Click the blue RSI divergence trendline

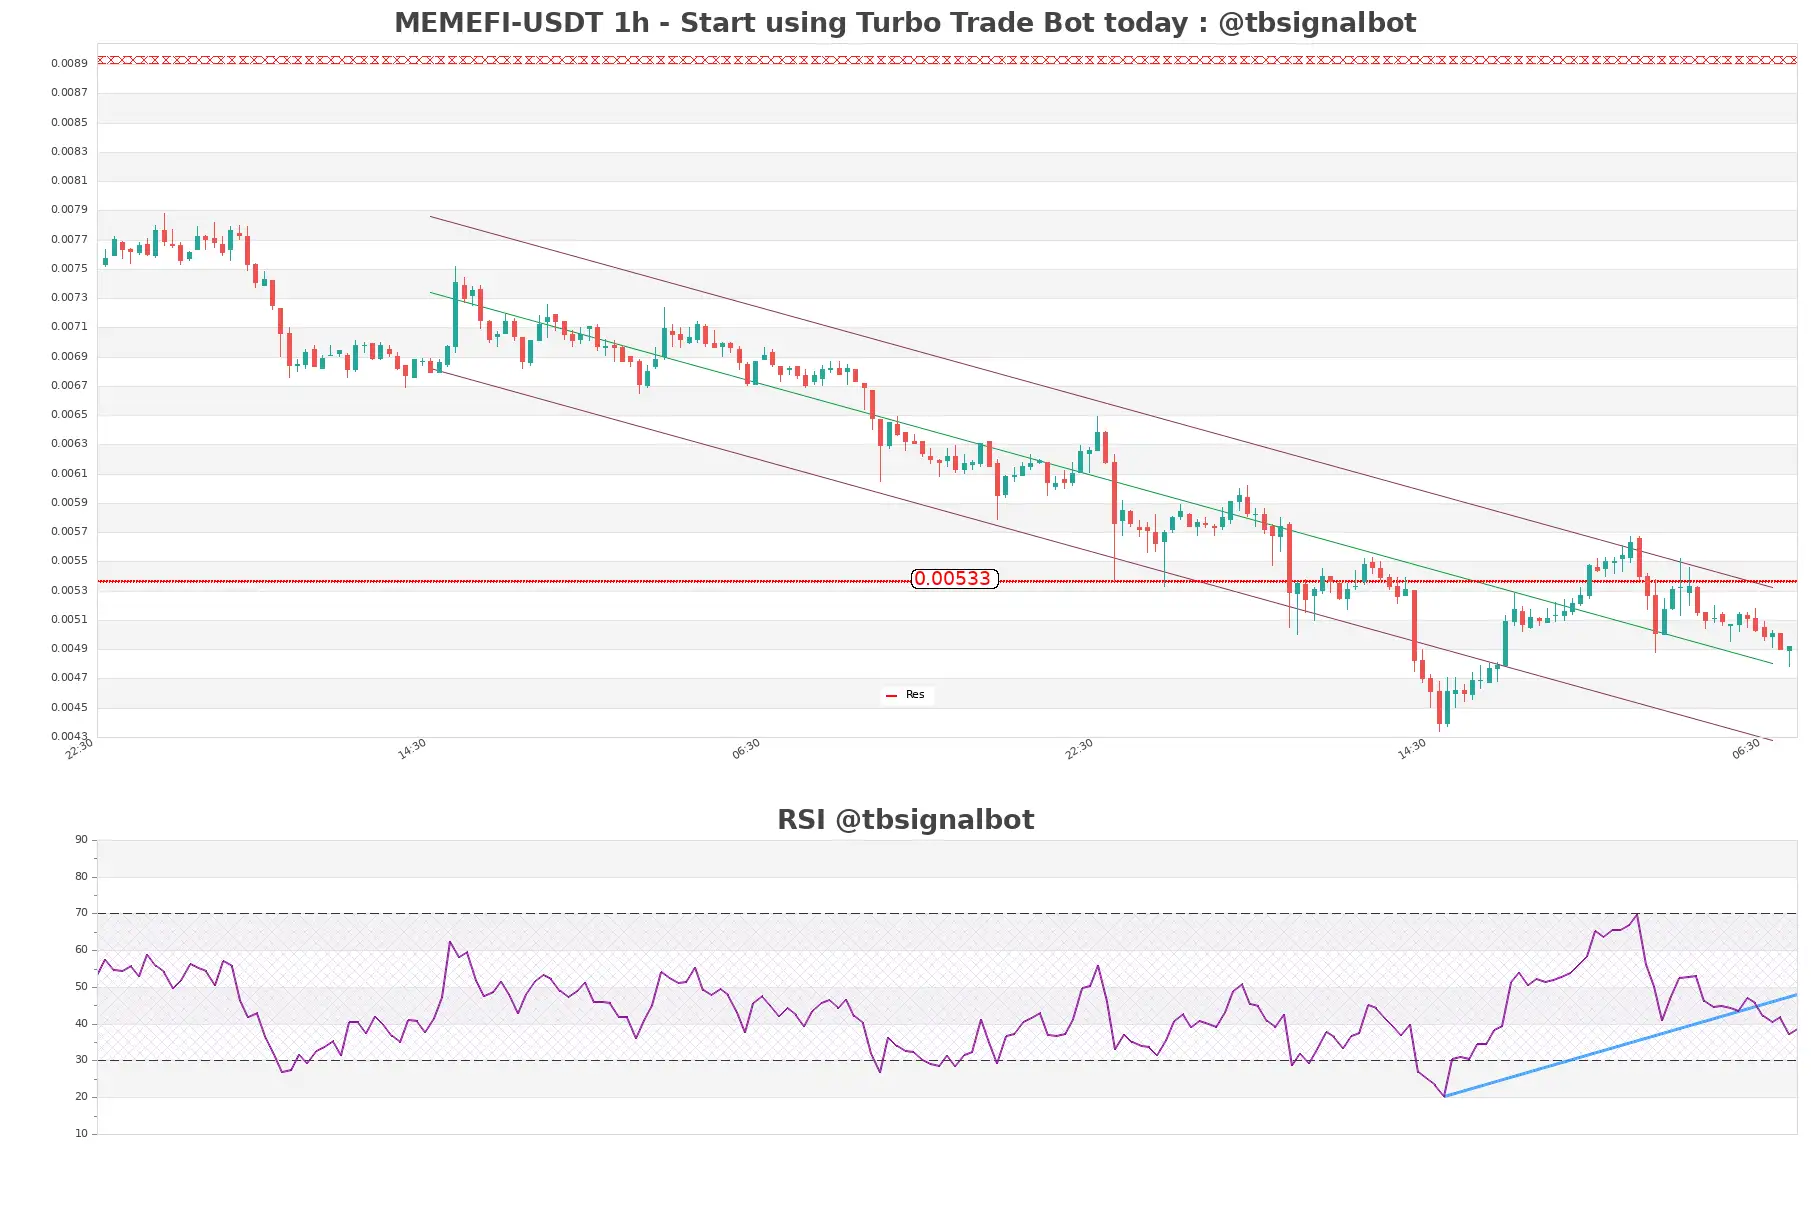pyautogui.click(x=1620, y=1046)
